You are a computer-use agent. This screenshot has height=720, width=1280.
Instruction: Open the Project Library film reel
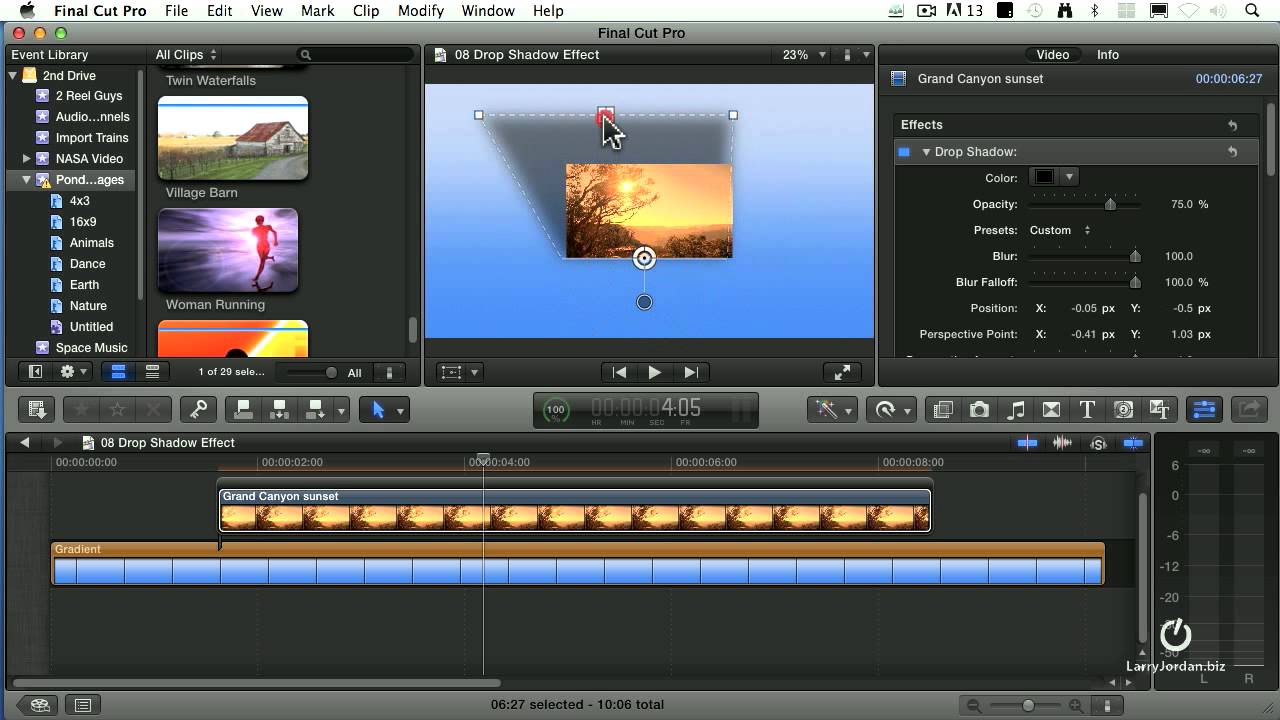pos(39,705)
